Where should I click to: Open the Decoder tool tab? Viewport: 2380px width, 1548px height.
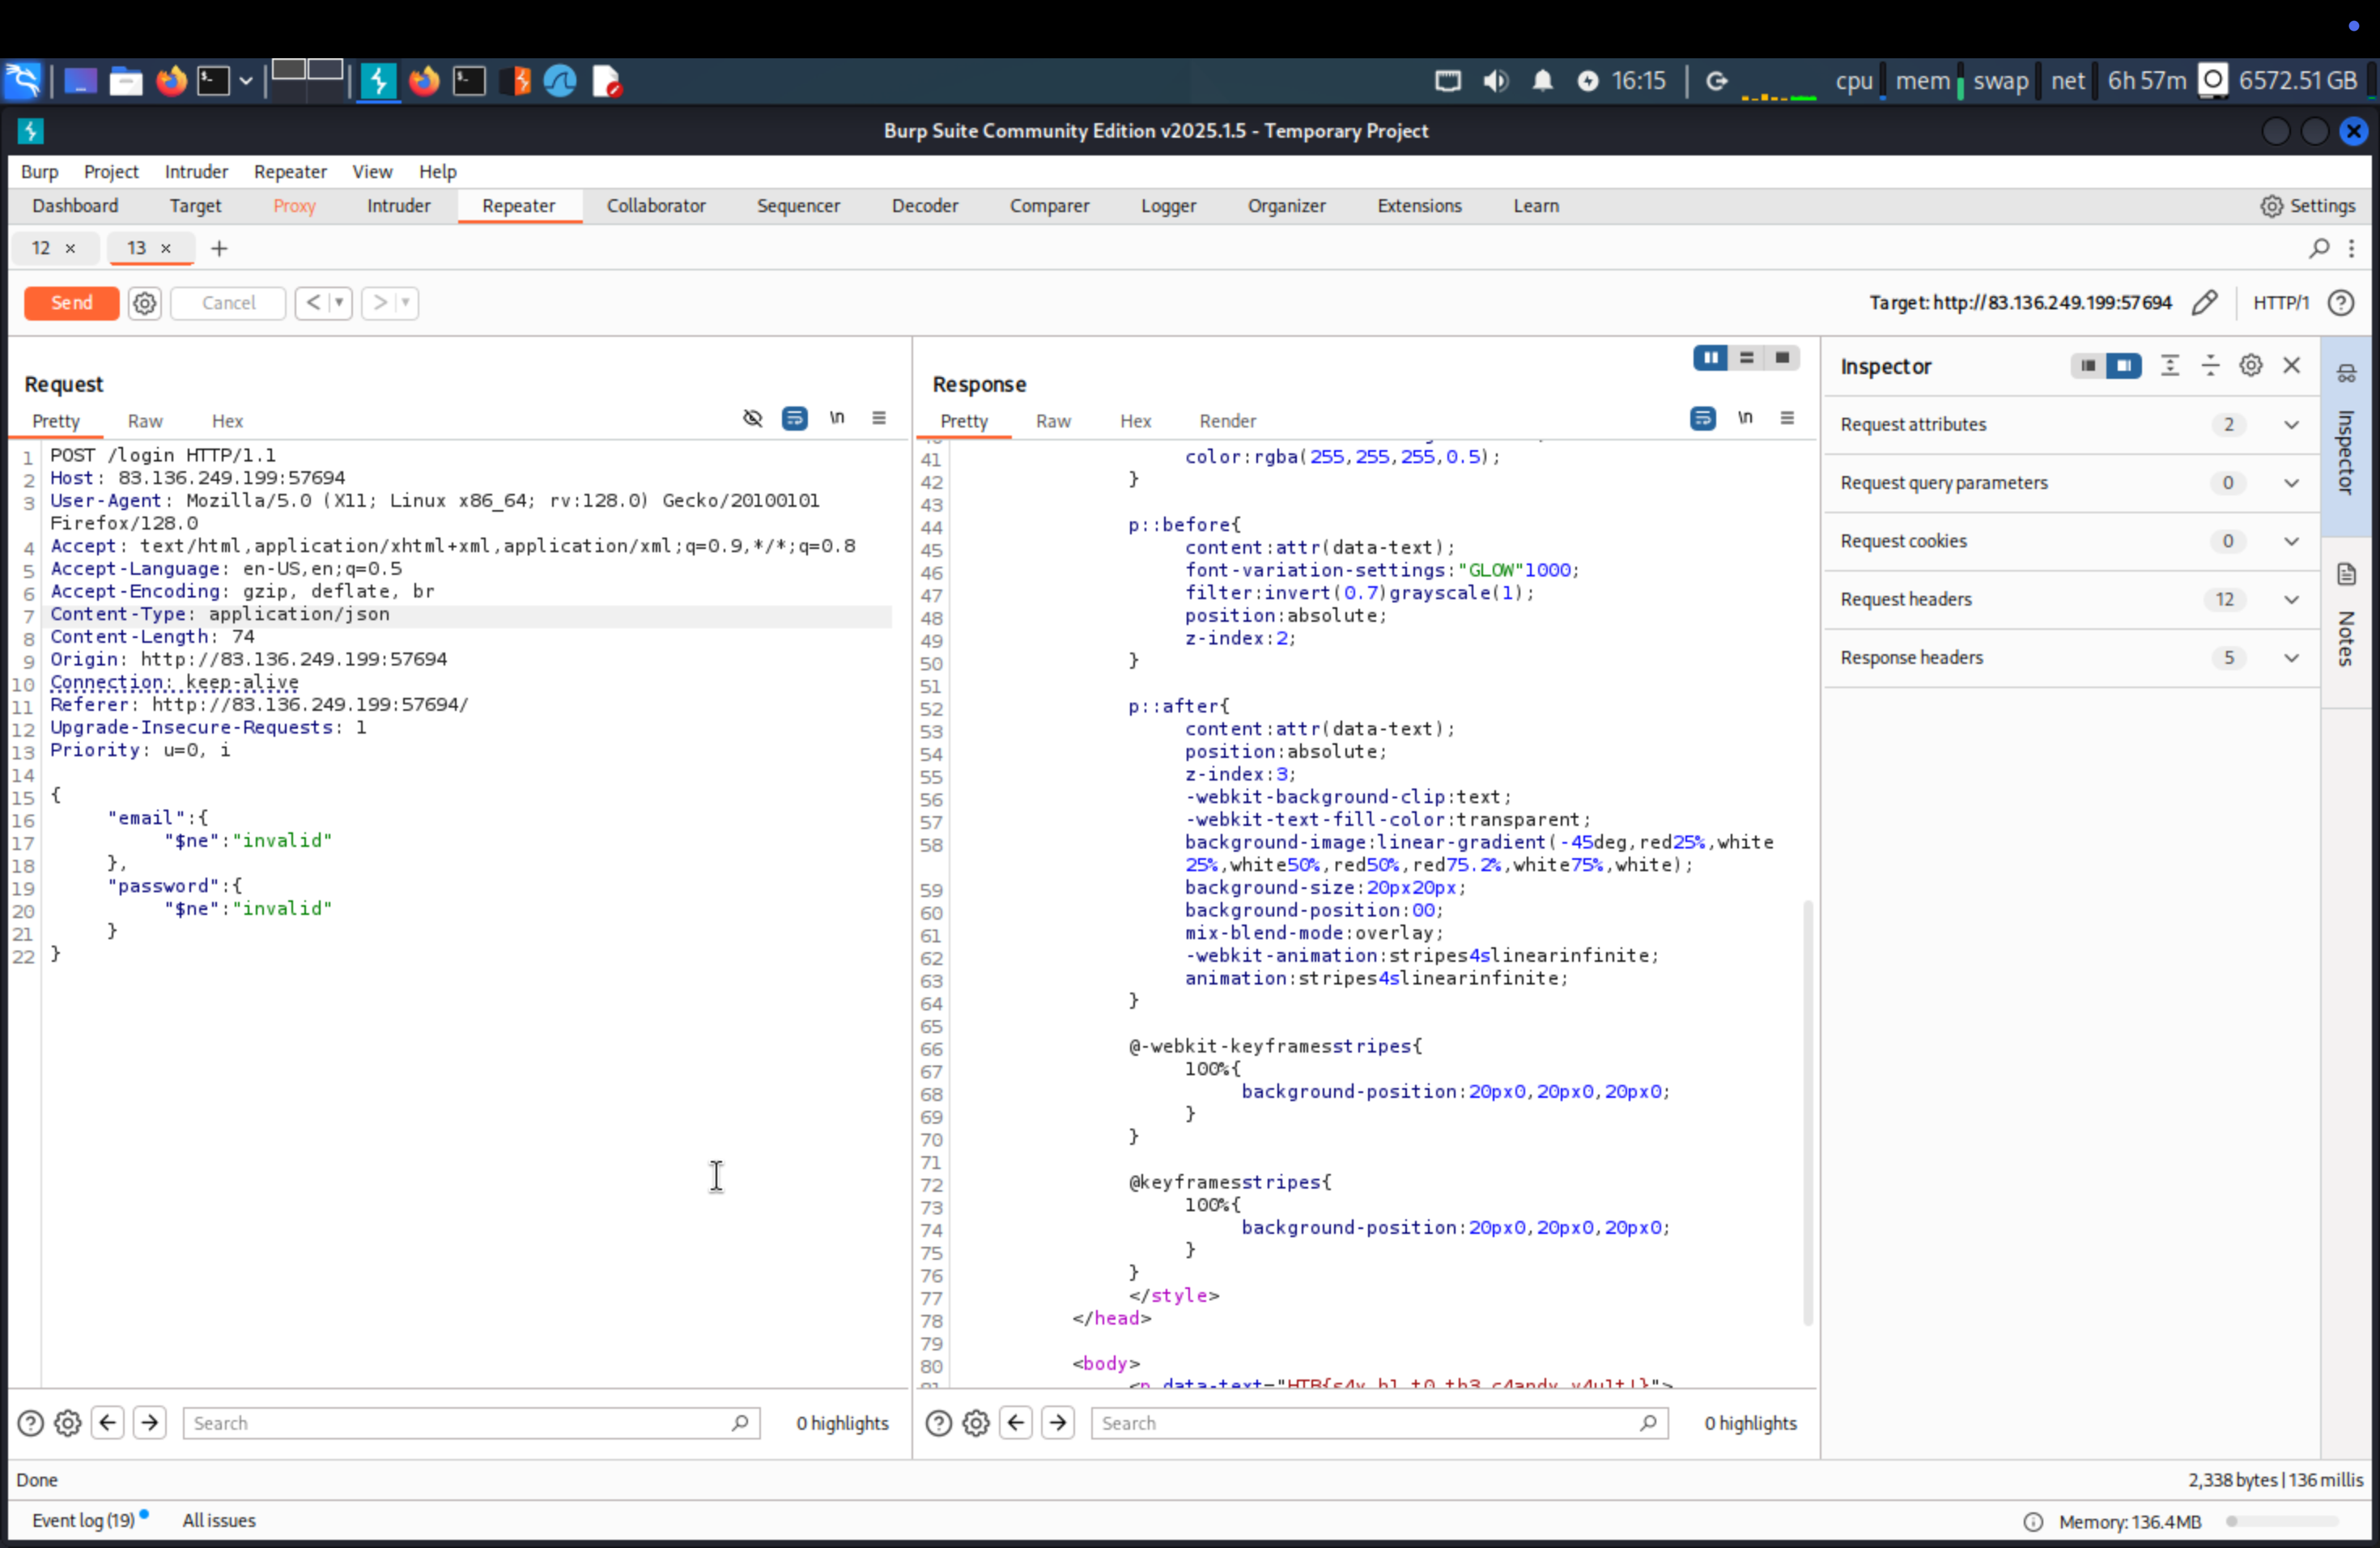pyautogui.click(x=925, y=206)
